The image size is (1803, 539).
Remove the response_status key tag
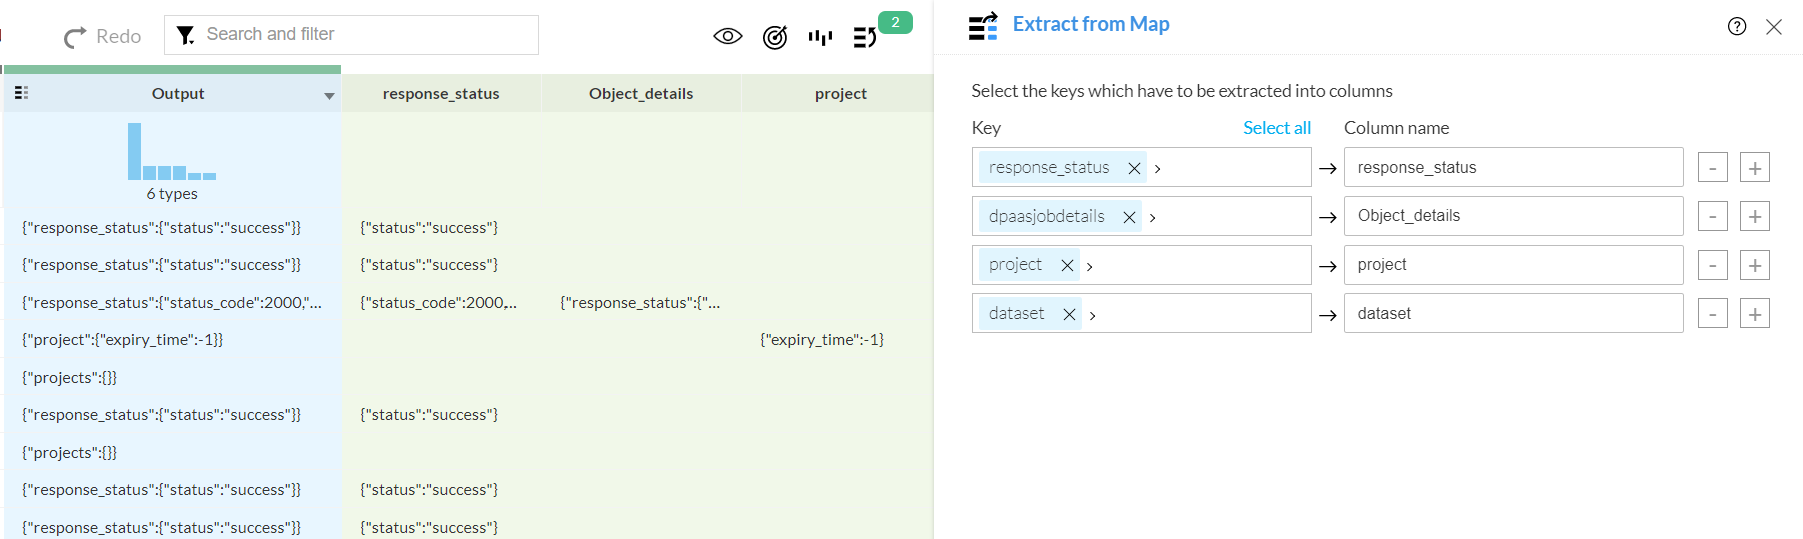[1134, 168]
